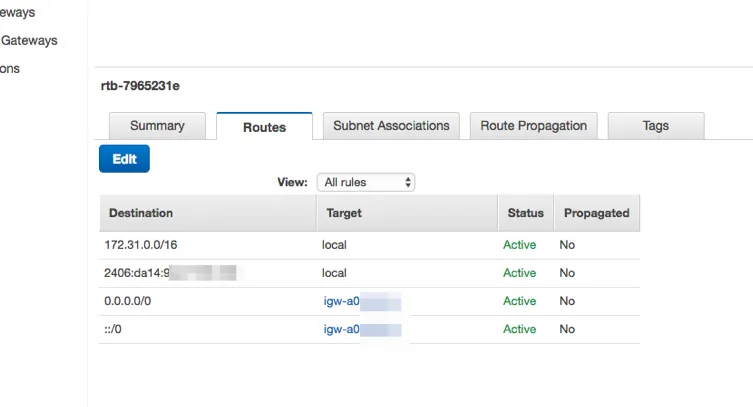Open the Subnet Associations tab
Viewport: 753px width, 407px height.
coord(391,126)
